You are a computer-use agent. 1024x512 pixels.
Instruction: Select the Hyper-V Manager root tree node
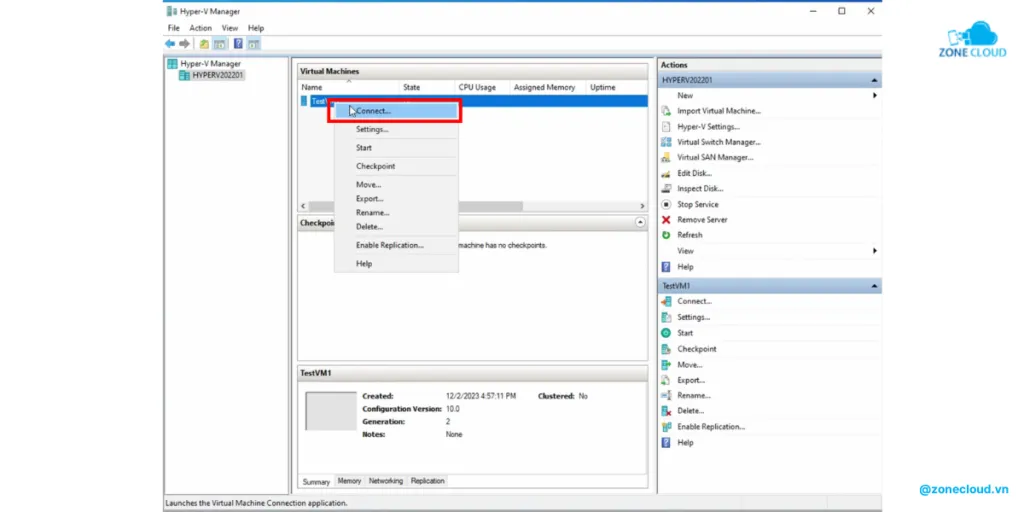pyautogui.click(x=210, y=63)
